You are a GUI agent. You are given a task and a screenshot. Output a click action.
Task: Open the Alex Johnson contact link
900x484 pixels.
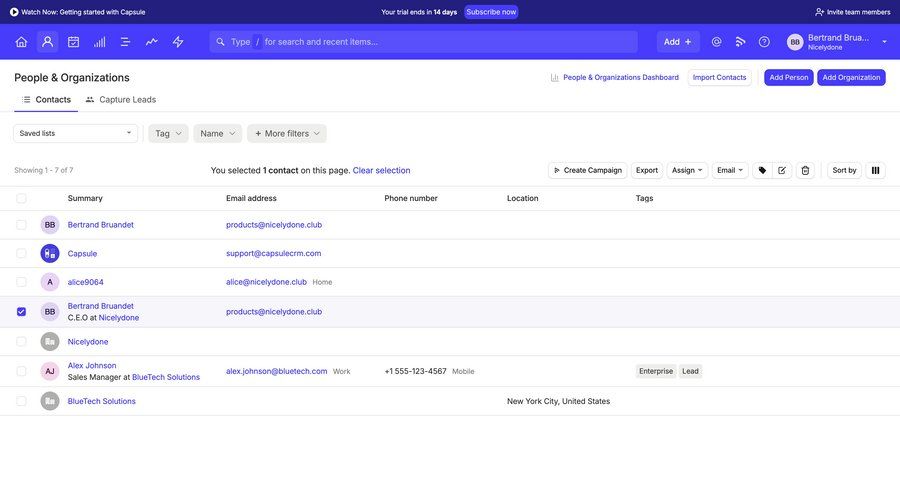pyautogui.click(x=92, y=366)
